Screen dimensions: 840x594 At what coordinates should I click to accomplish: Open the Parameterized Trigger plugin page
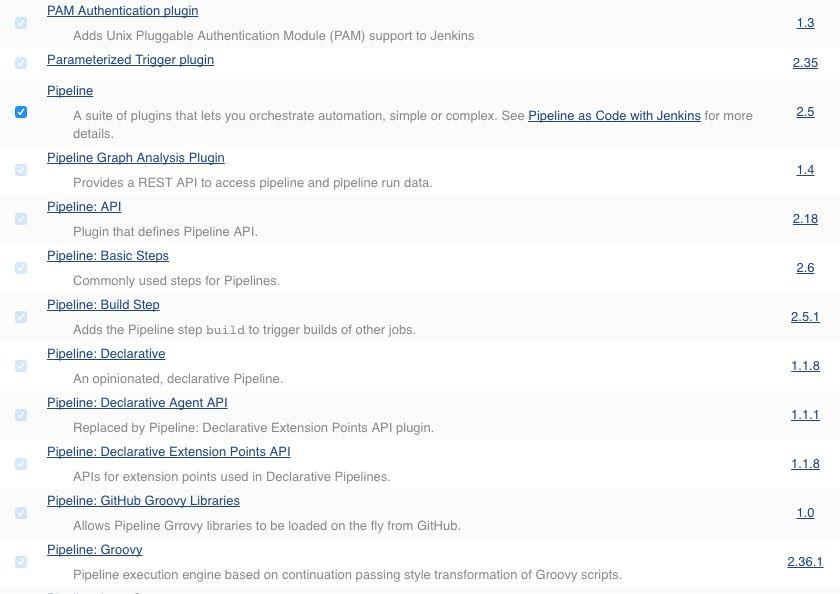click(130, 60)
